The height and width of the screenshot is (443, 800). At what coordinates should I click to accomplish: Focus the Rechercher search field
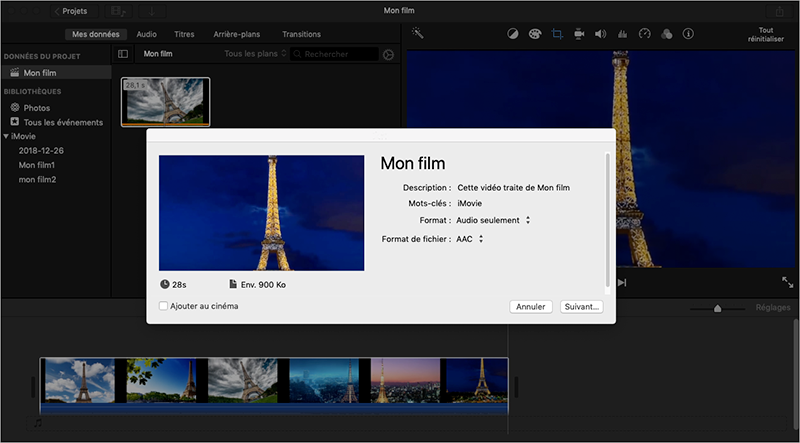[x=335, y=54]
